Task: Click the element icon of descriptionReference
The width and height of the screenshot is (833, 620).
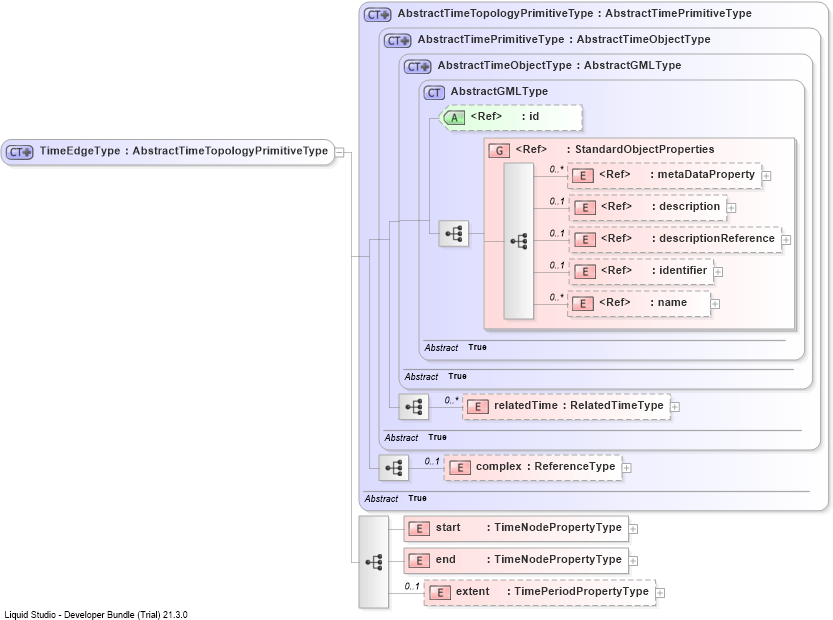Action: (x=585, y=240)
